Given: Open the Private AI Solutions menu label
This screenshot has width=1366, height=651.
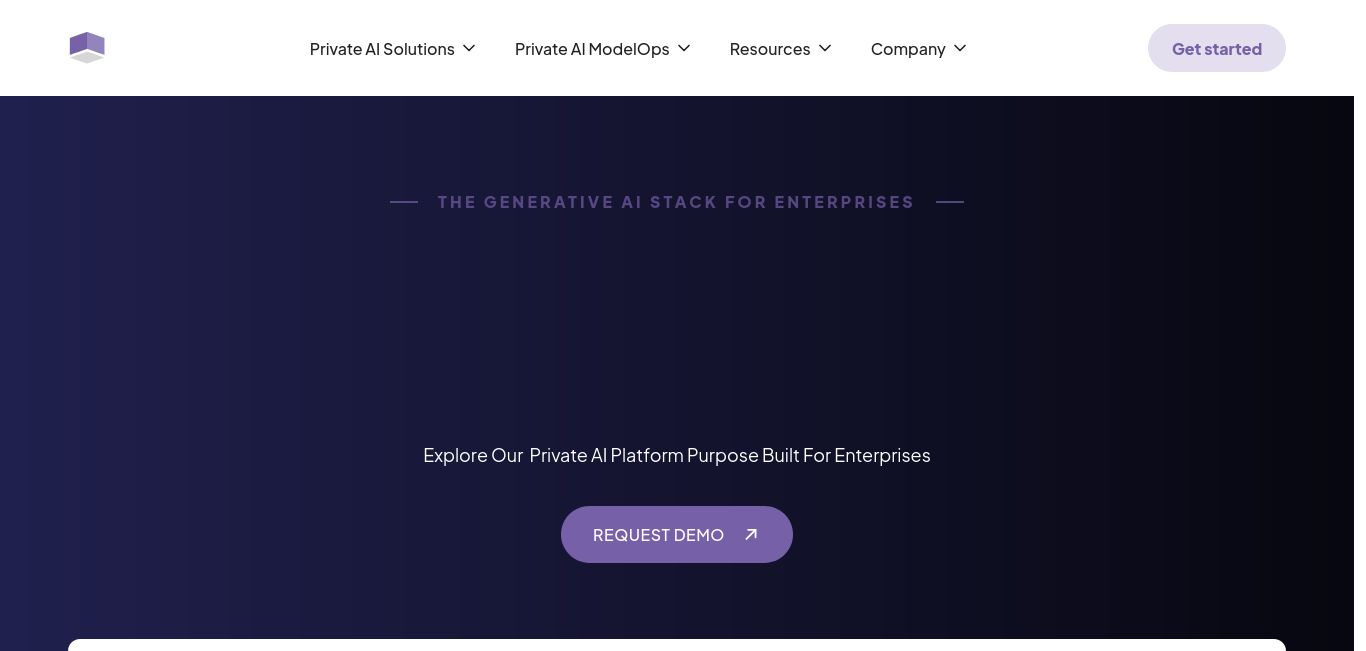Looking at the screenshot, I should 382,49.
